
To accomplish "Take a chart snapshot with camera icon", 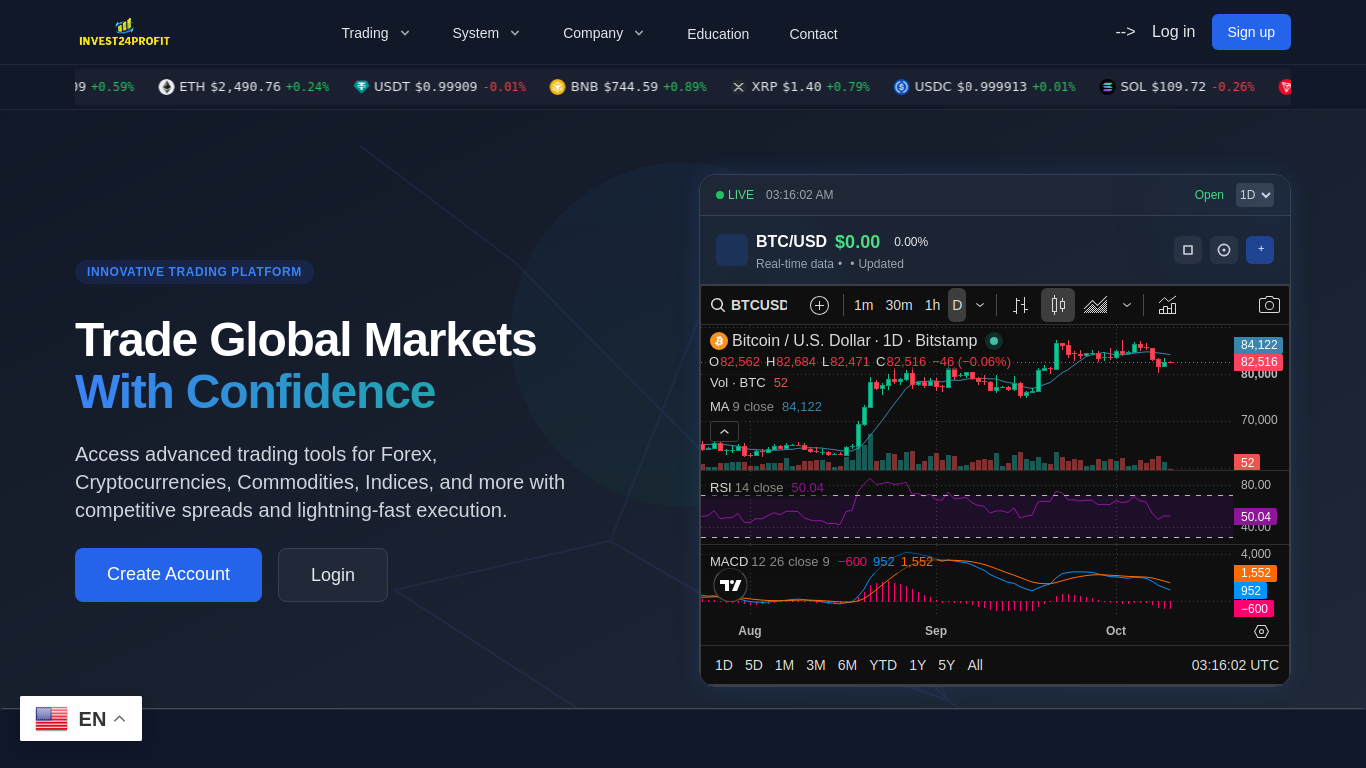I will click(1269, 305).
